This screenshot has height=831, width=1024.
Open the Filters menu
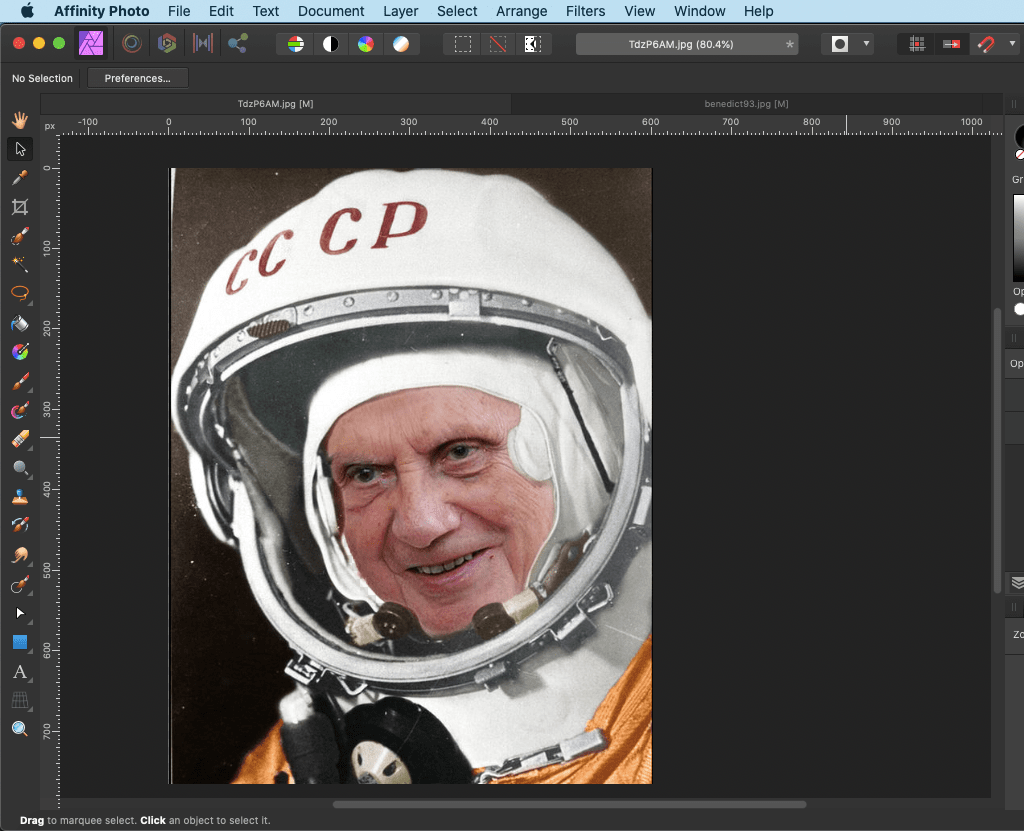(585, 11)
